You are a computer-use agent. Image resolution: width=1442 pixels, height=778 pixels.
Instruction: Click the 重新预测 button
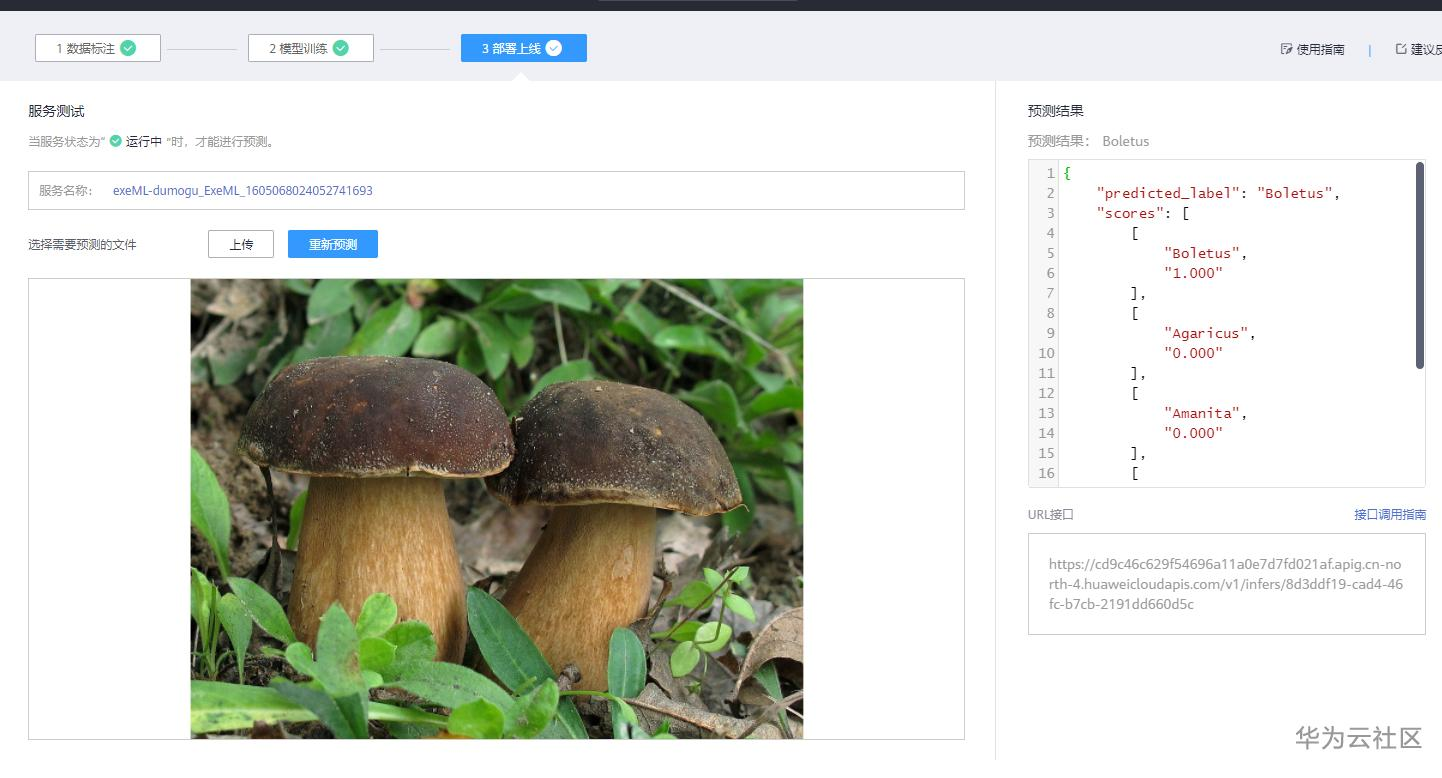click(x=333, y=244)
